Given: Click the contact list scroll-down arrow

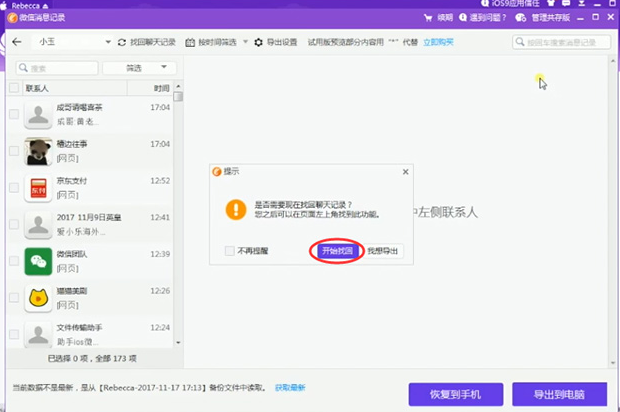Looking at the screenshot, I should pyautogui.click(x=178, y=342).
